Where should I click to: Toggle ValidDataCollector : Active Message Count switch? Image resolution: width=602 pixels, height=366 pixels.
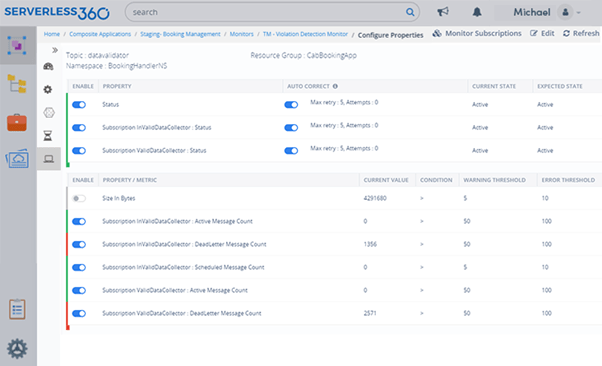pos(79,290)
